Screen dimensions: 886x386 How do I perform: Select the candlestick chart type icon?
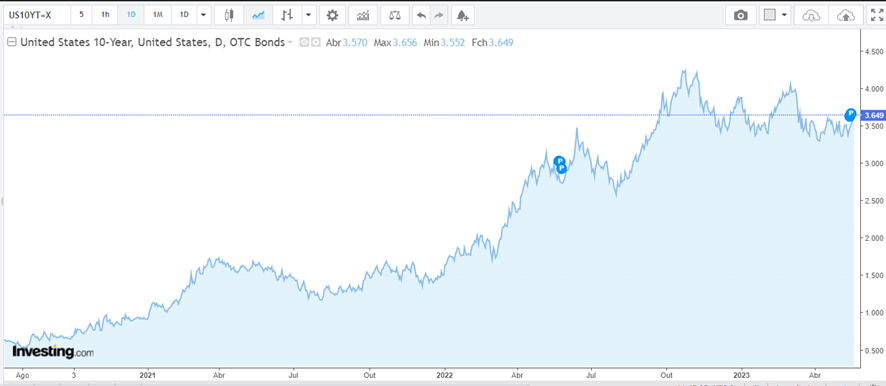pos(229,15)
